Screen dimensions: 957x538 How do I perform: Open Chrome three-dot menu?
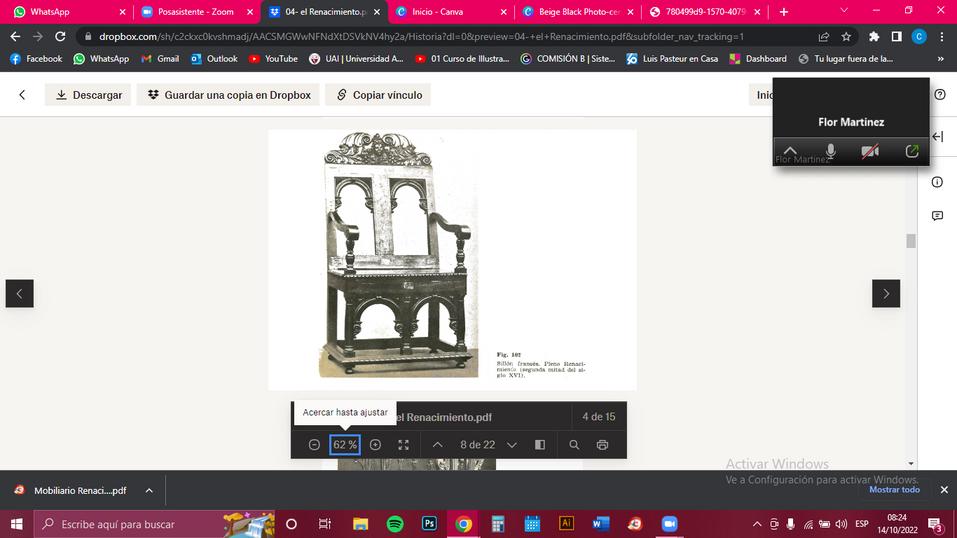coord(941,37)
